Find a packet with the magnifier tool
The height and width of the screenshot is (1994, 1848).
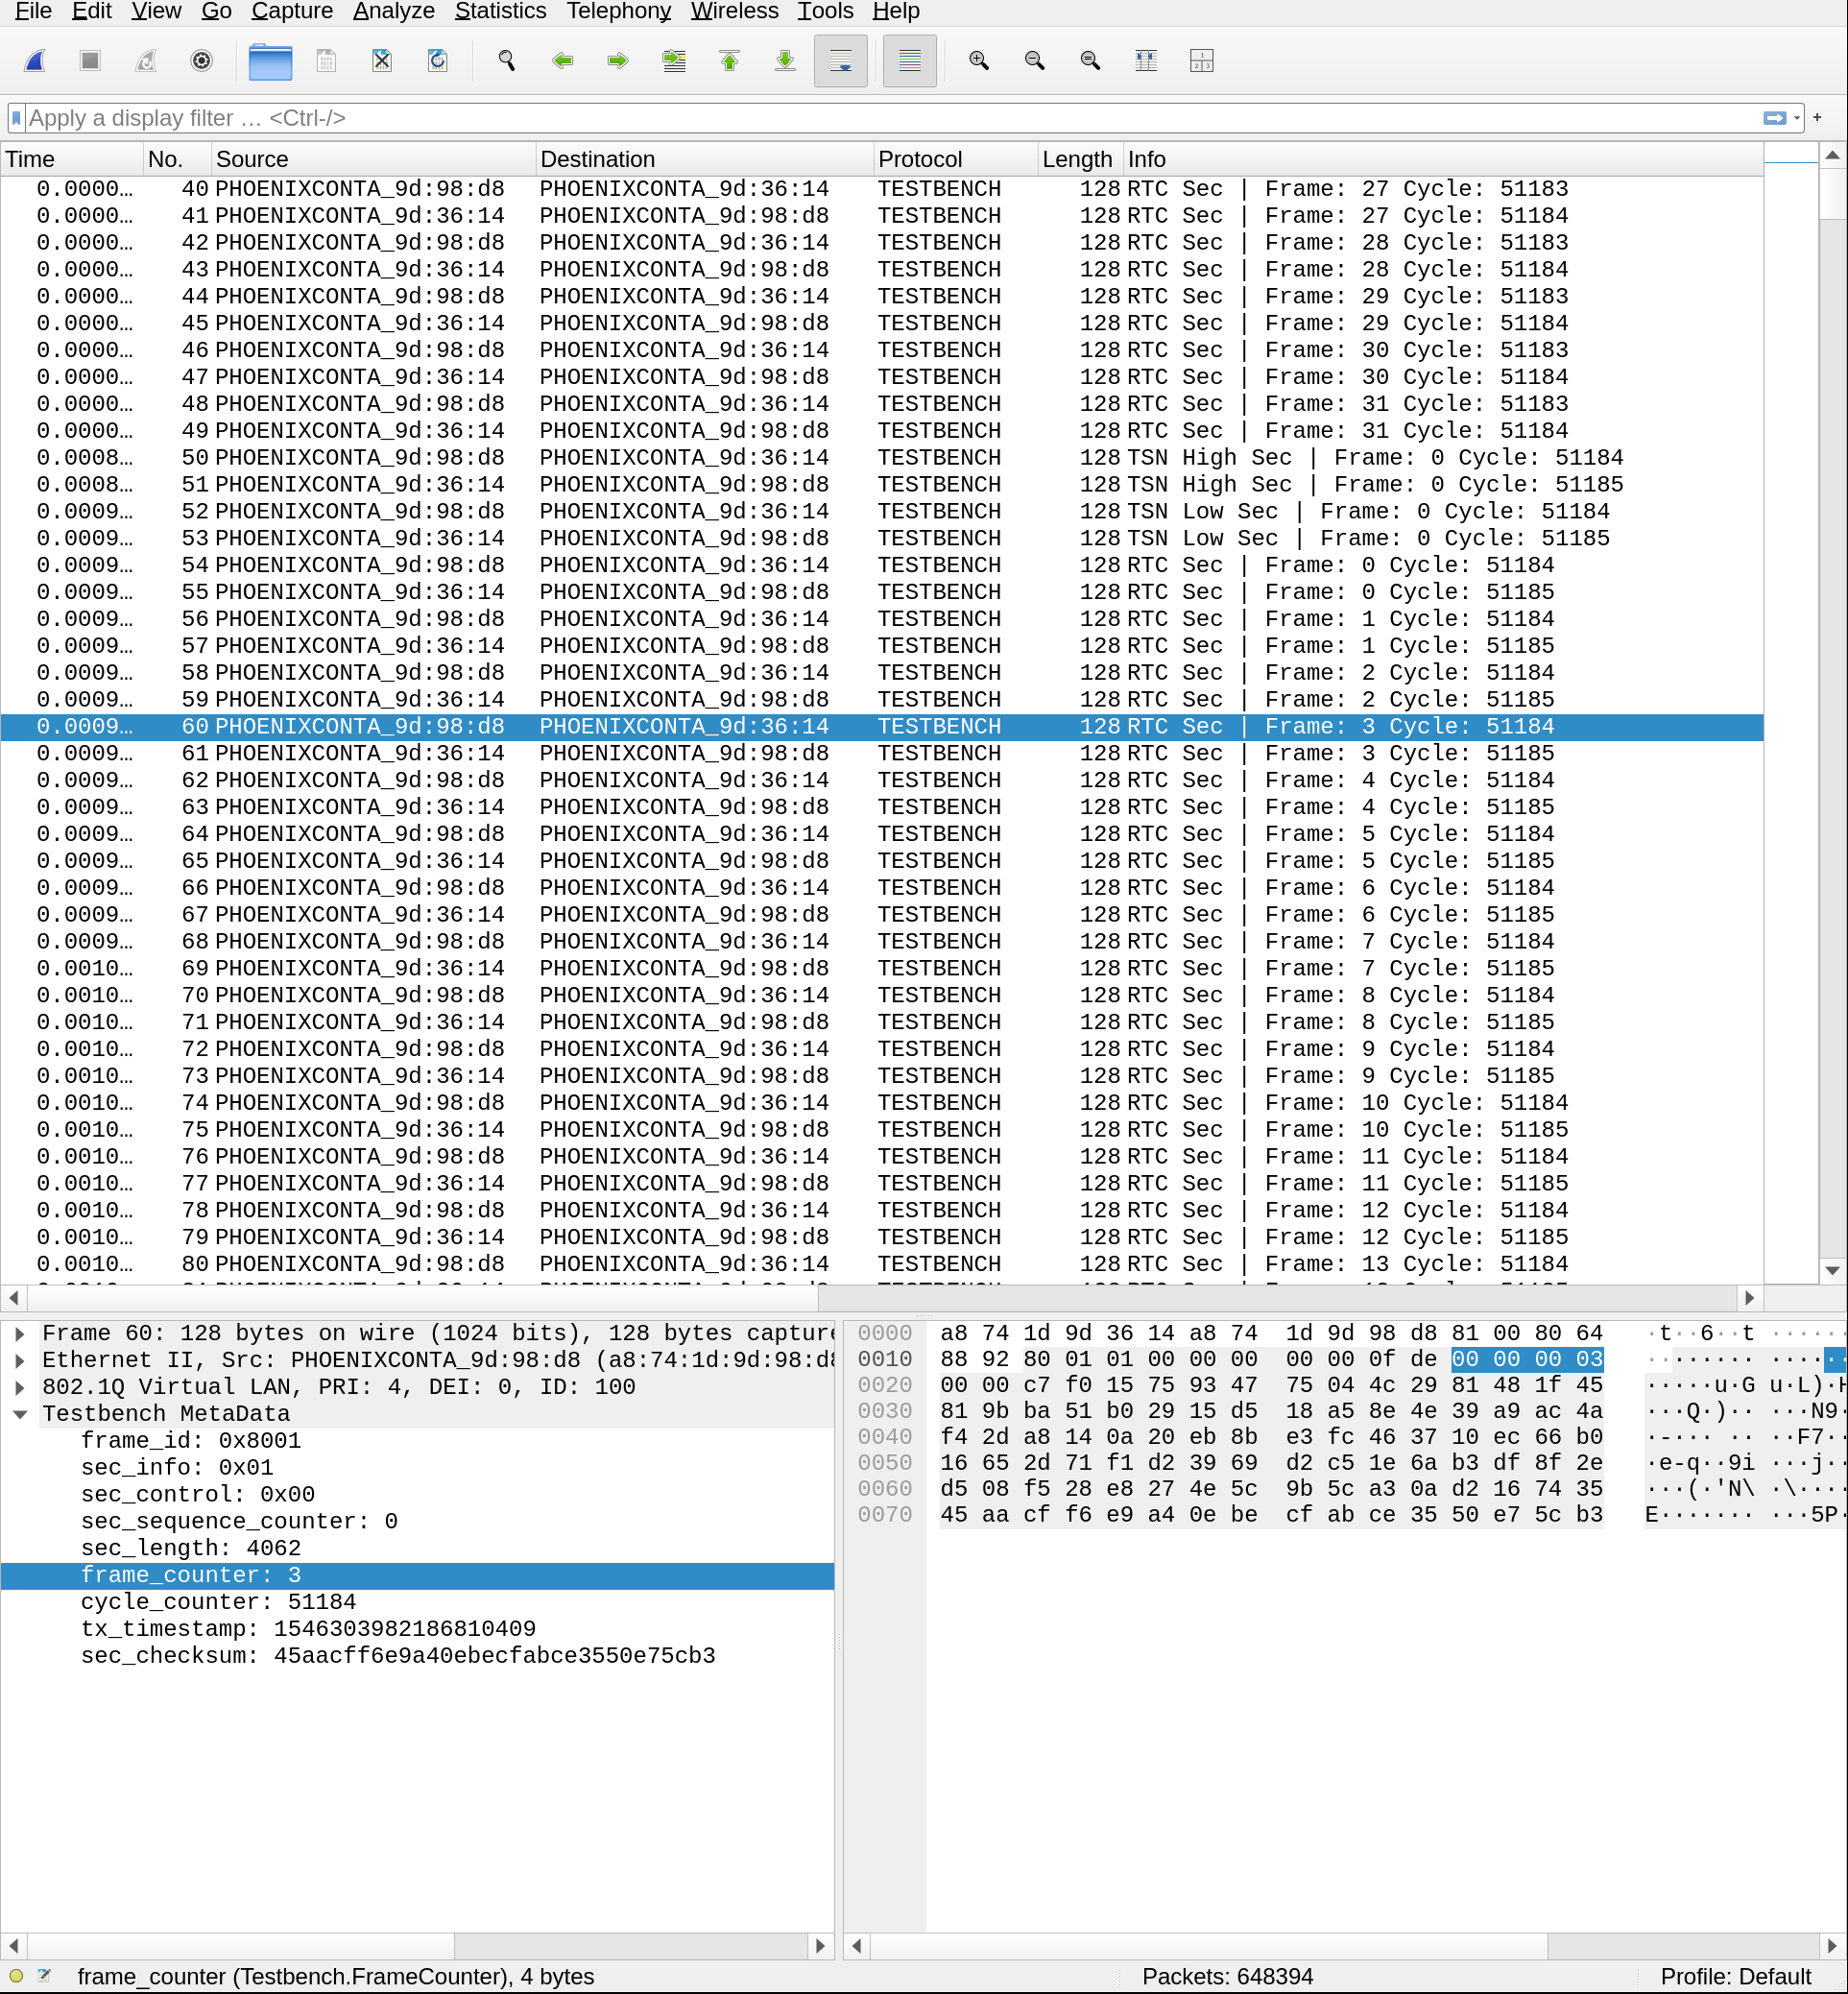[x=507, y=61]
